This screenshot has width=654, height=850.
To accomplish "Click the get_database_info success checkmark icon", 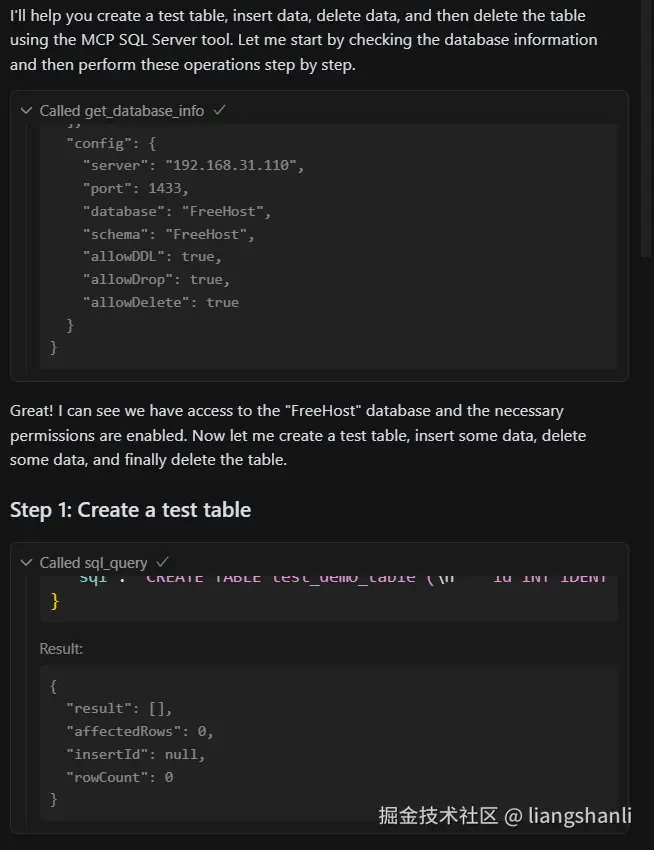I will click(219, 111).
